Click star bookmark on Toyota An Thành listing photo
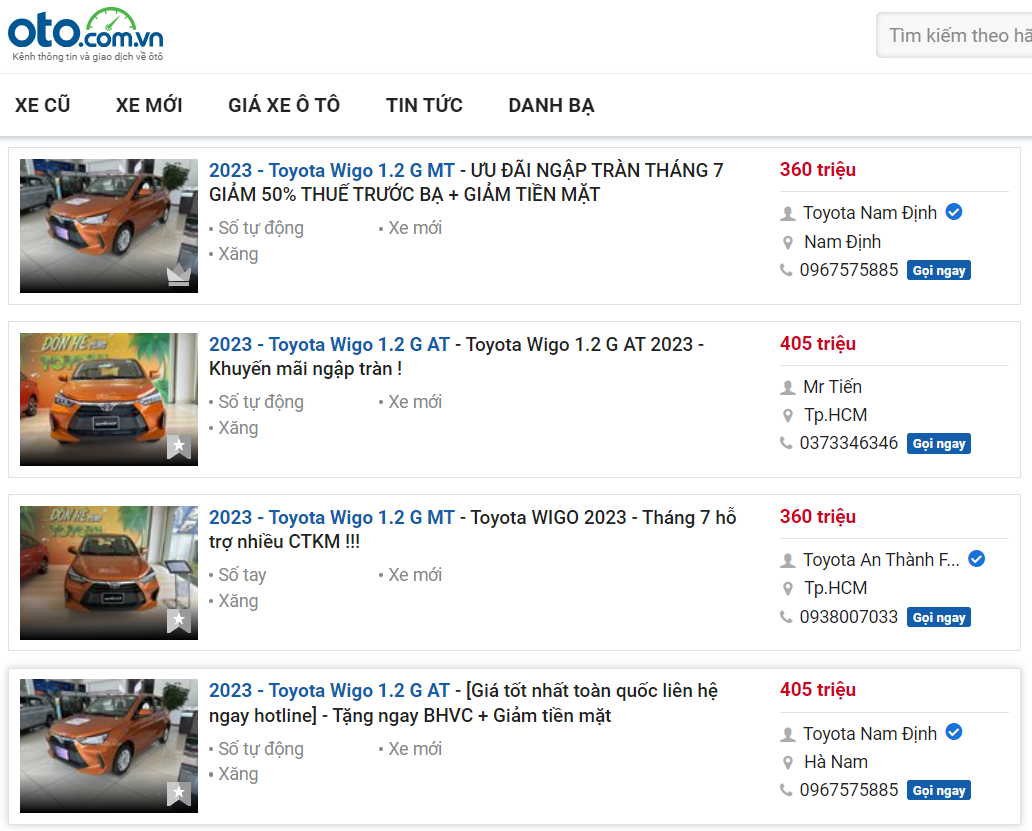 pos(178,620)
